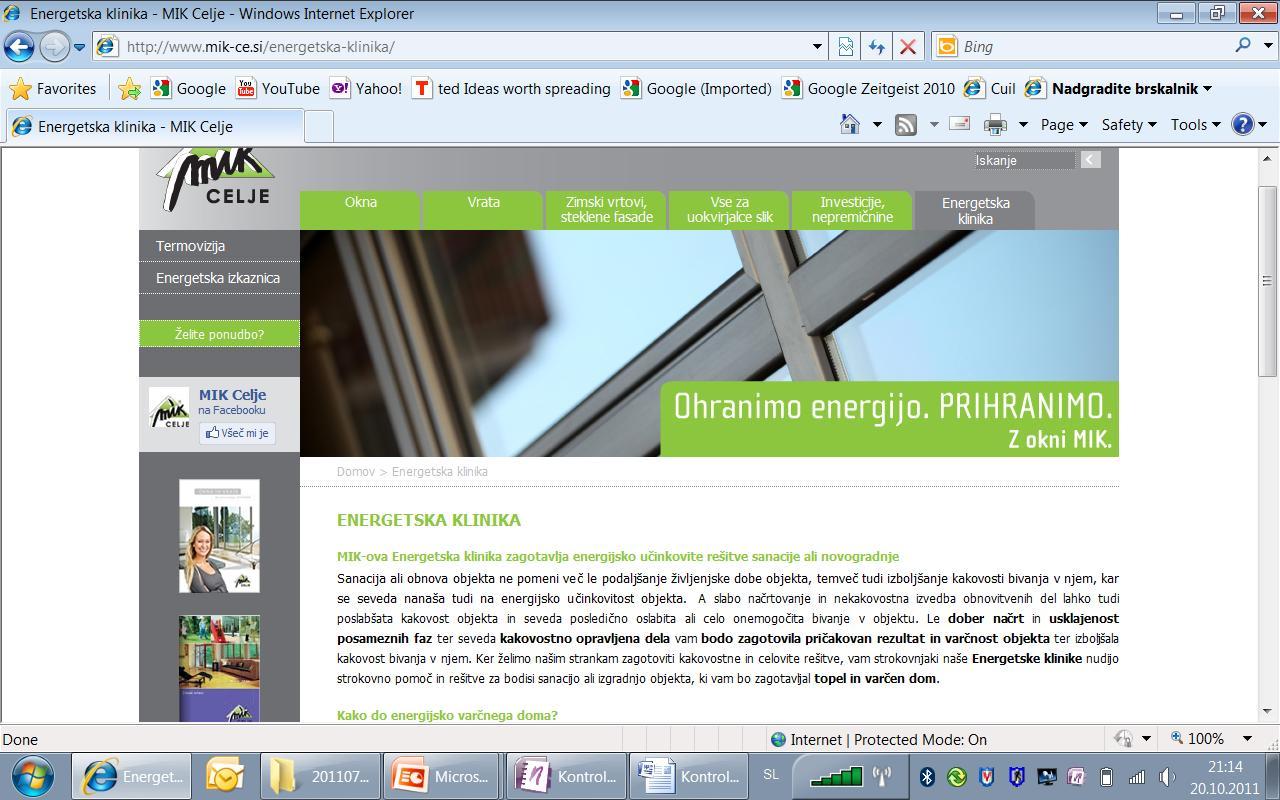Open Cuil bookmark
The width and height of the screenshot is (1280, 800).
click(x=989, y=88)
